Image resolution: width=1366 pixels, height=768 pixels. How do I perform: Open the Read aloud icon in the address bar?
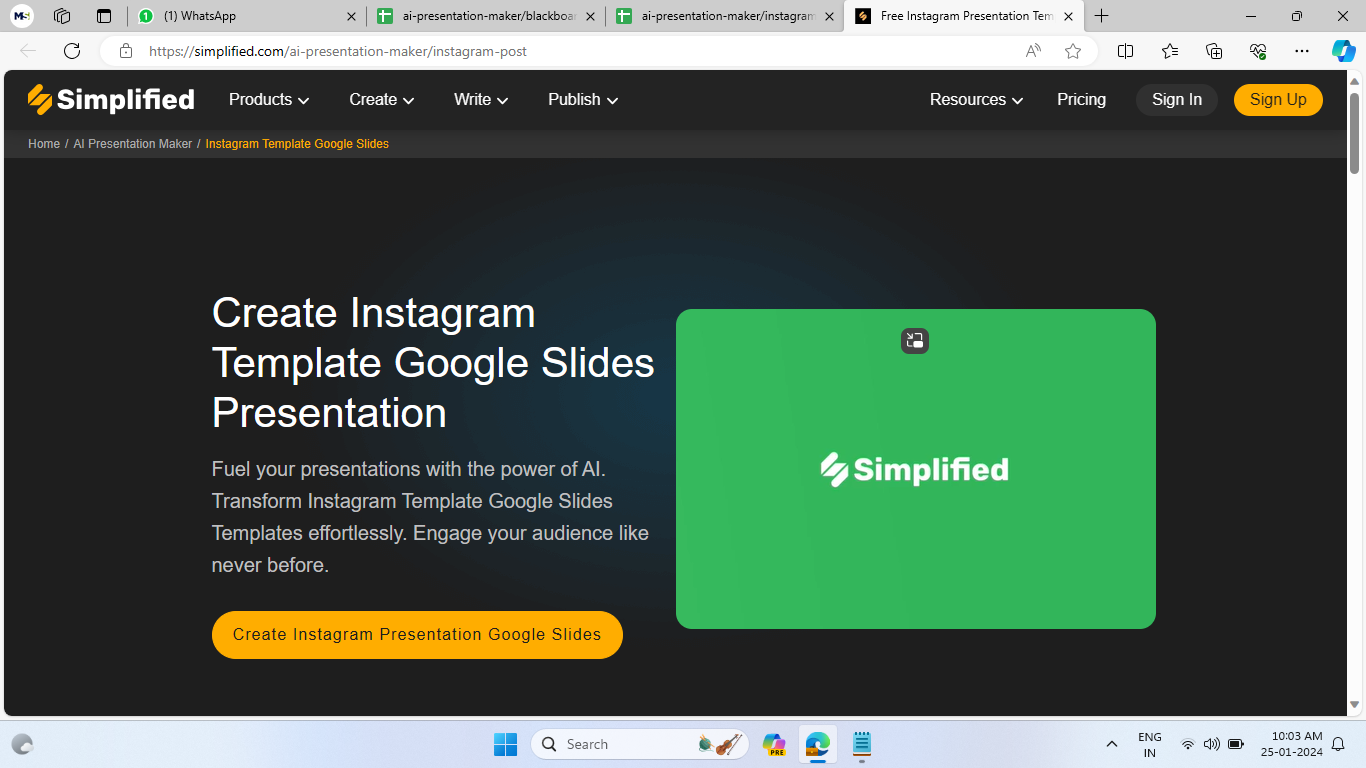pos(1034,51)
